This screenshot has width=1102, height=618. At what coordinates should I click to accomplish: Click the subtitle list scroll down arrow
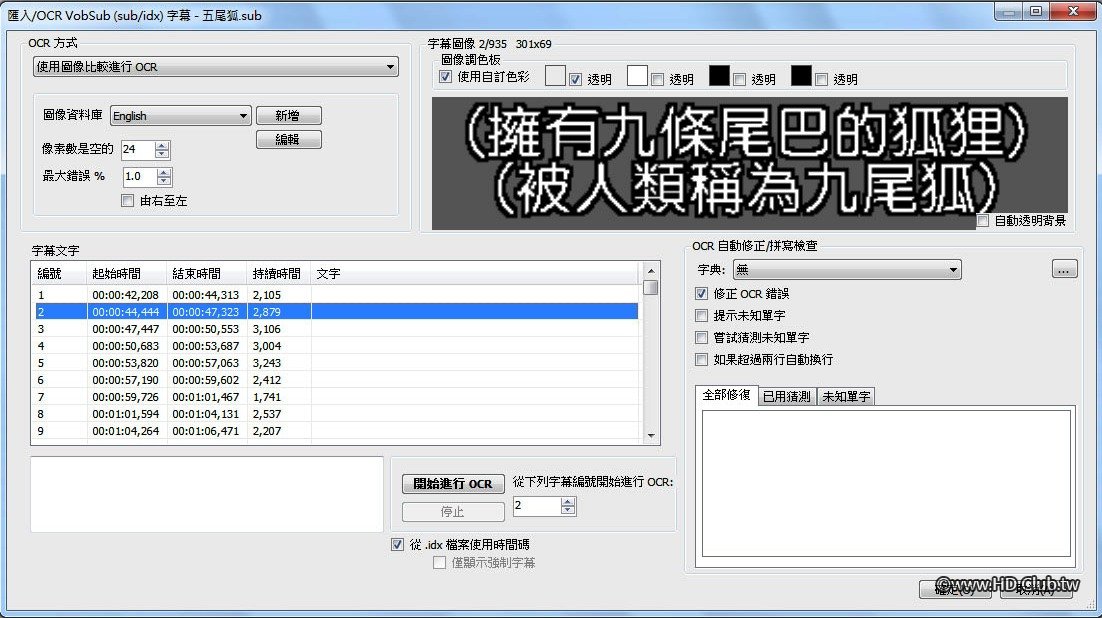tap(651, 435)
